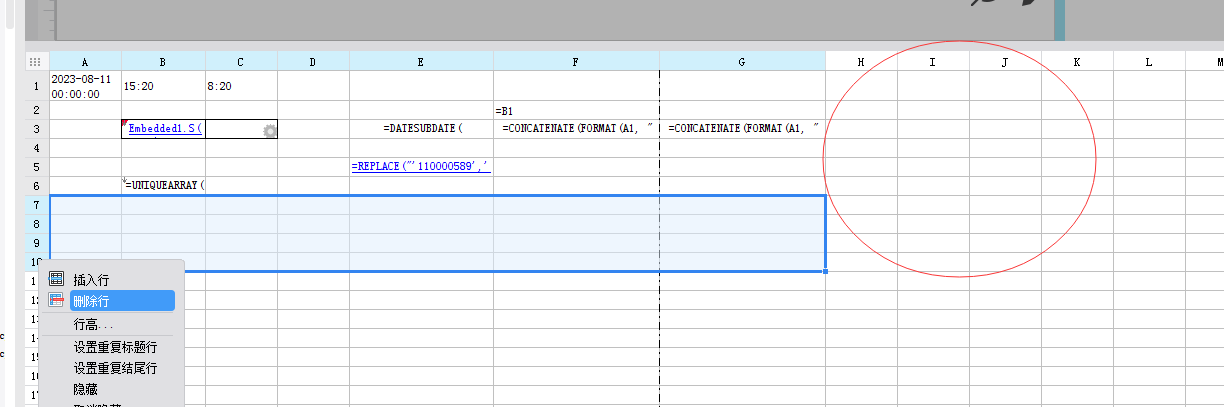
Task: Select the =CONCATENATE formula in column G
Action: tap(742, 129)
